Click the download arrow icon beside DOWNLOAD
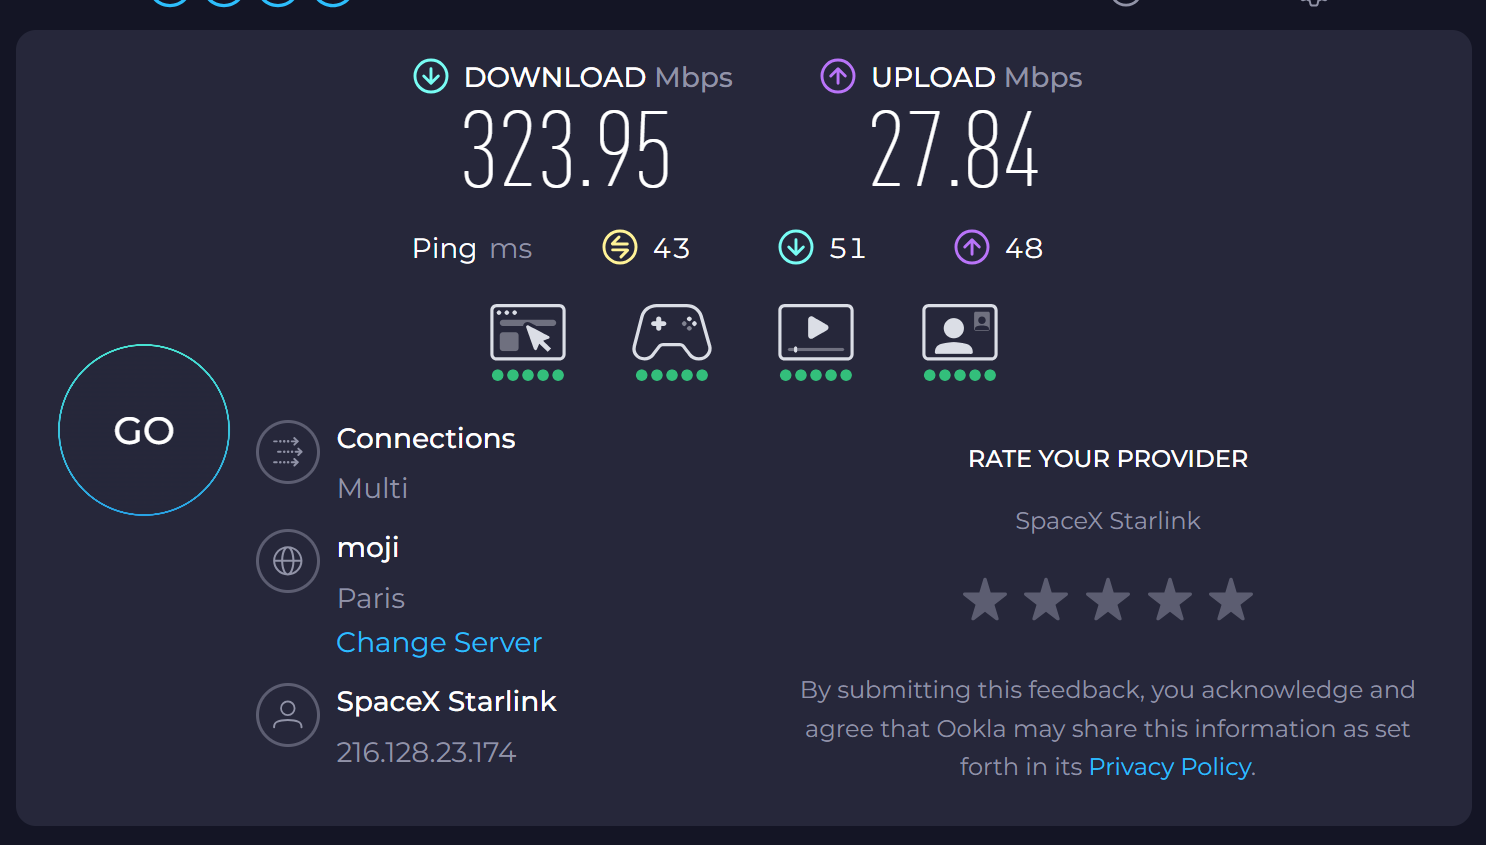The height and width of the screenshot is (845, 1486). point(431,76)
